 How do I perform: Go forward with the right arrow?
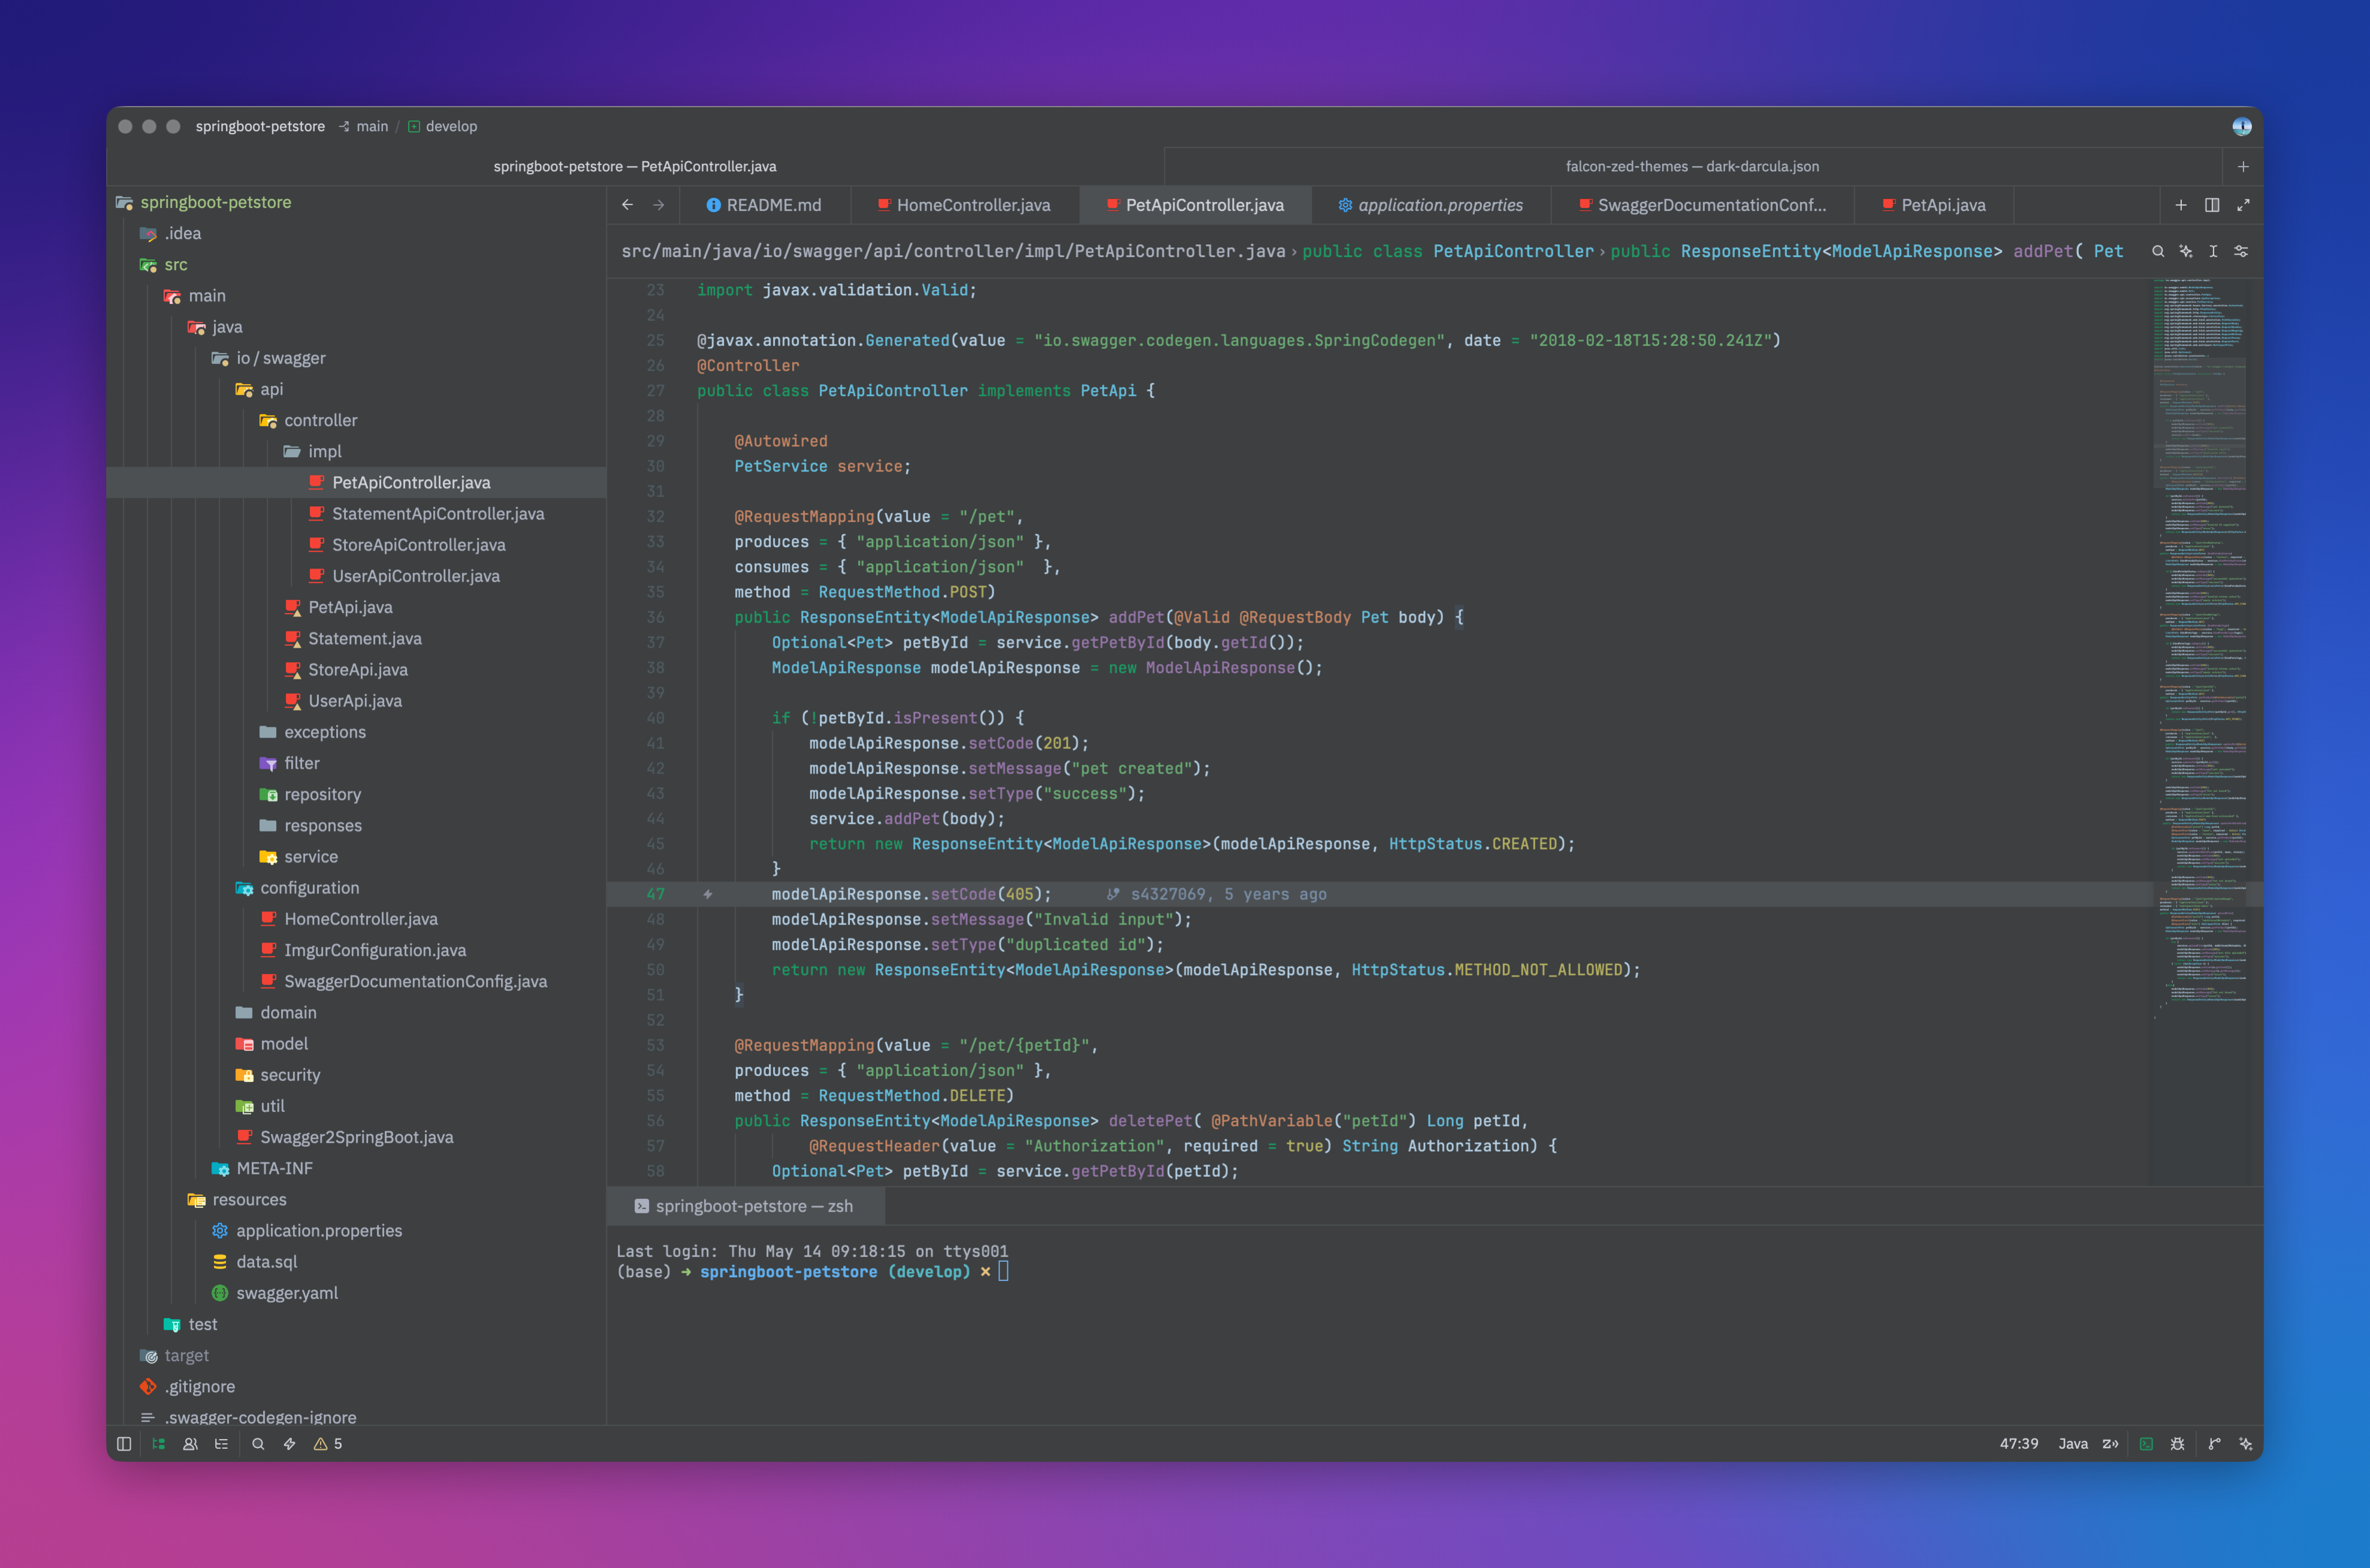pos(658,205)
